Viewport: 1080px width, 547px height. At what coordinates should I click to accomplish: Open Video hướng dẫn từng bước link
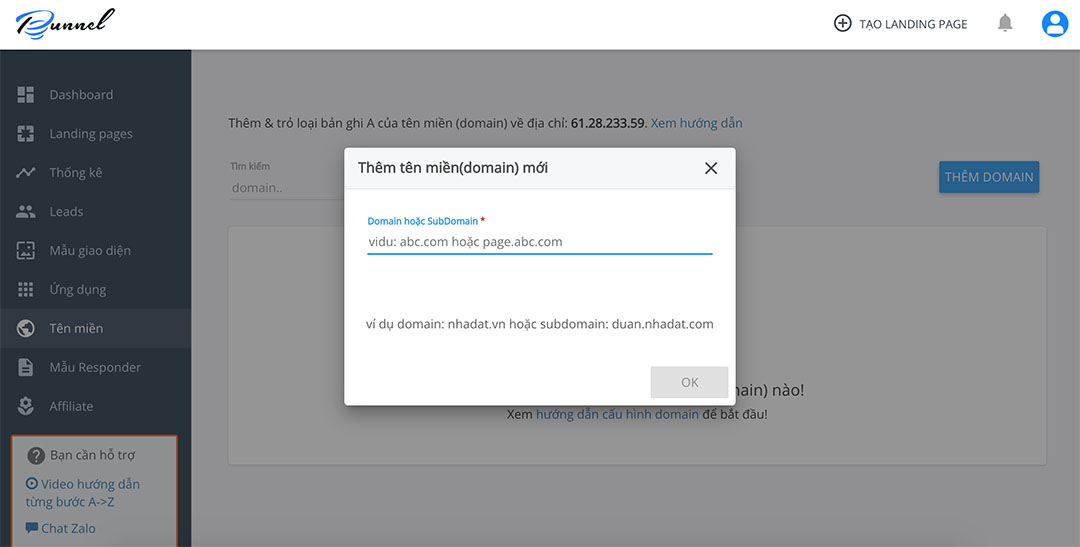(x=83, y=493)
